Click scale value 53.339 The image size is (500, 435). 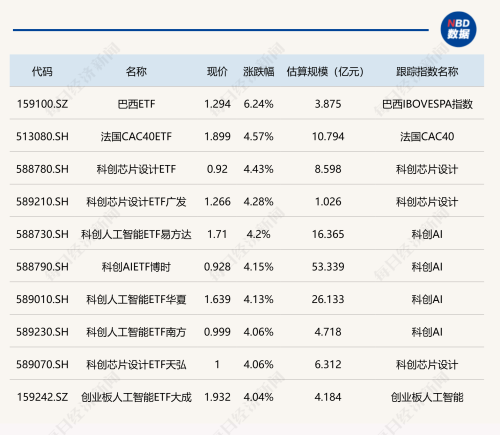(x=328, y=267)
